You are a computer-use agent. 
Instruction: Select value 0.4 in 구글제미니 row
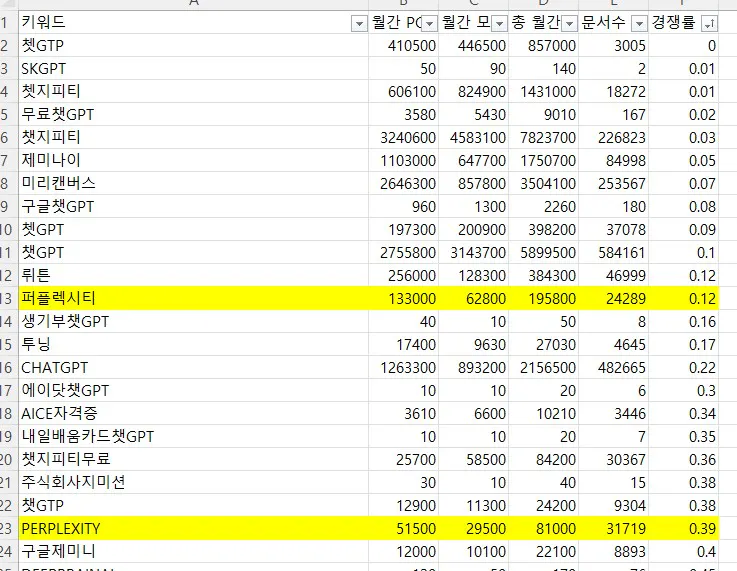click(683, 552)
